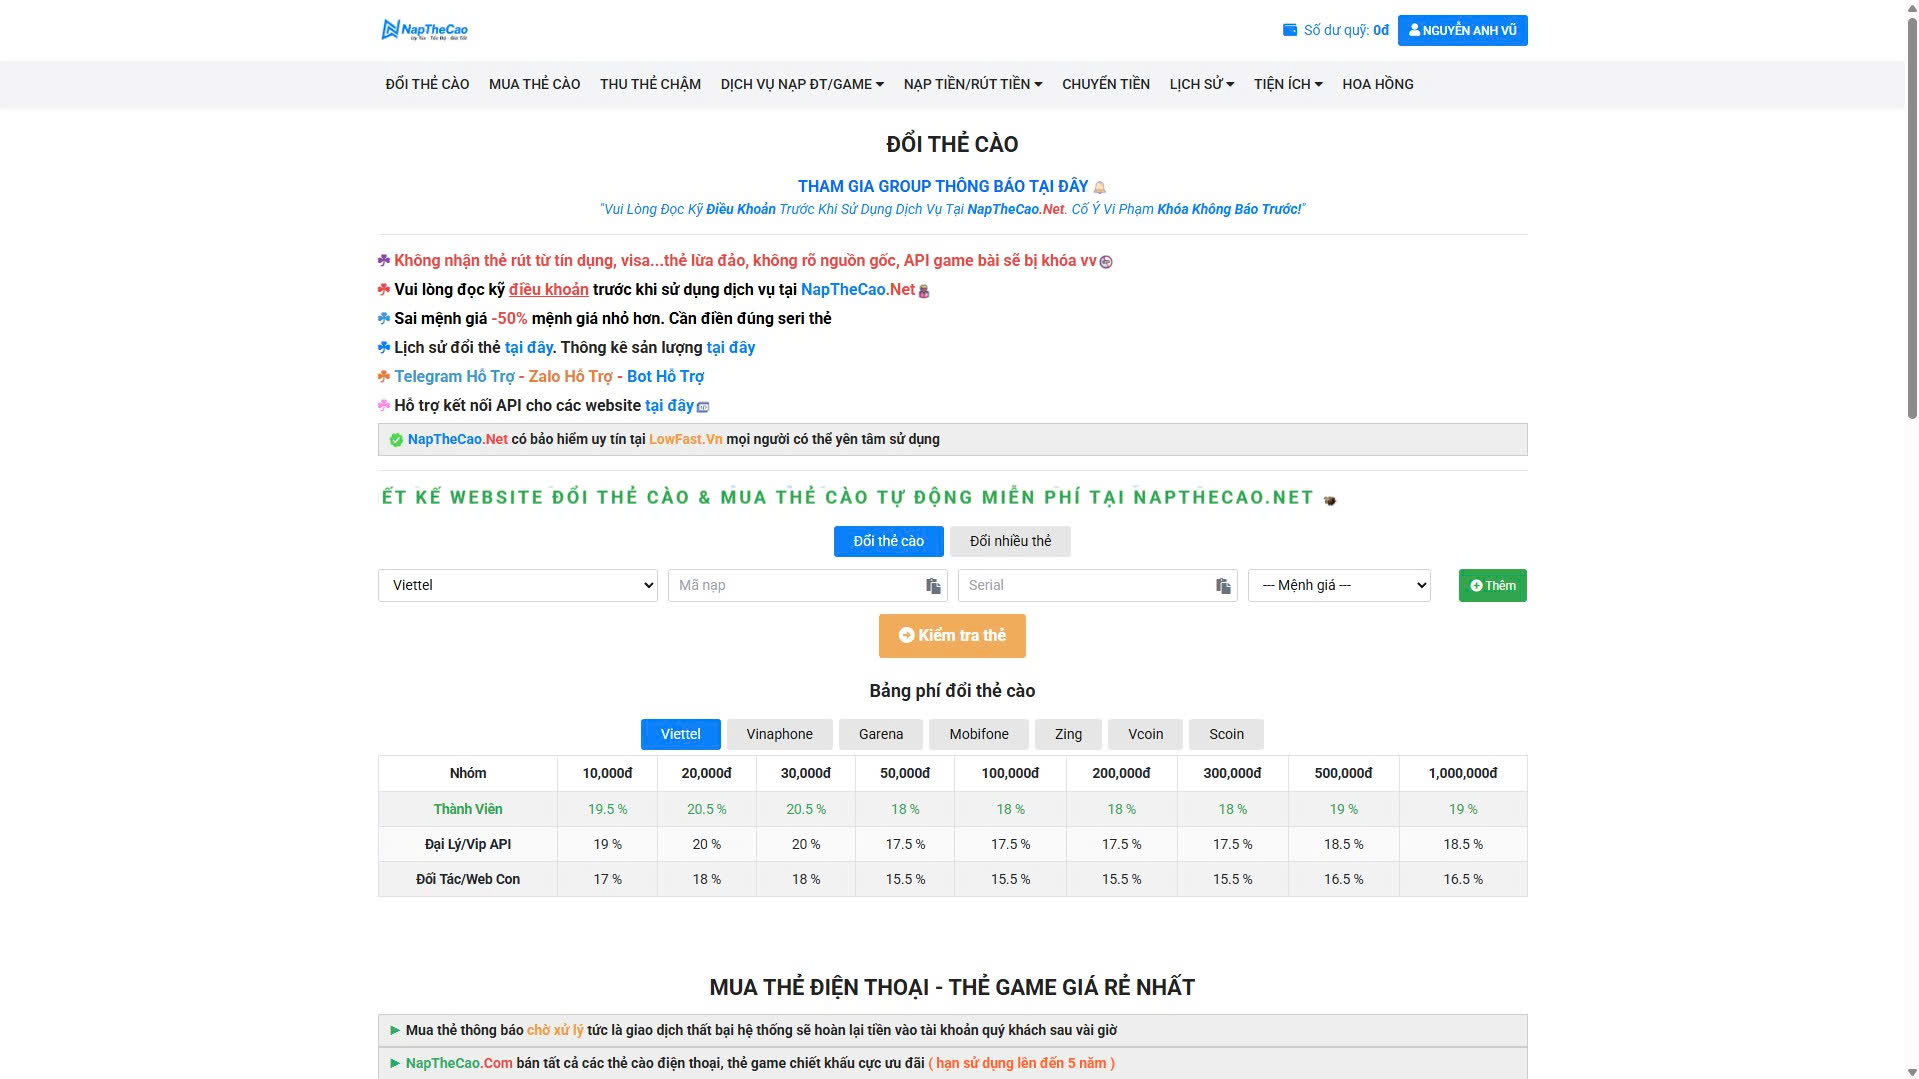Image resolution: width=1919 pixels, height=1079 pixels.
Task: Click the 10,000đ column header
Action: click(607, 773)
